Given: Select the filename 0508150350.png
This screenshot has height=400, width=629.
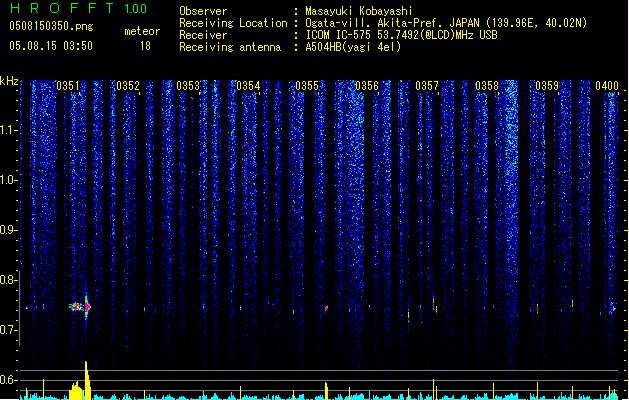Looking at the screenshot, I should pos(51,26).
